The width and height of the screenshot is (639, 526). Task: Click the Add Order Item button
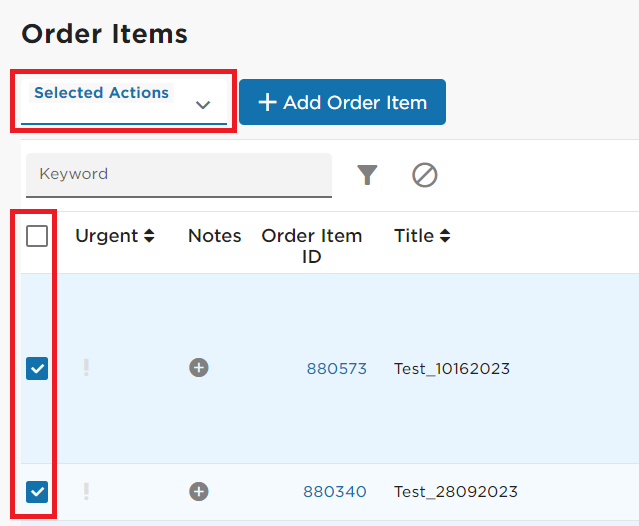[x=342, y=102]
